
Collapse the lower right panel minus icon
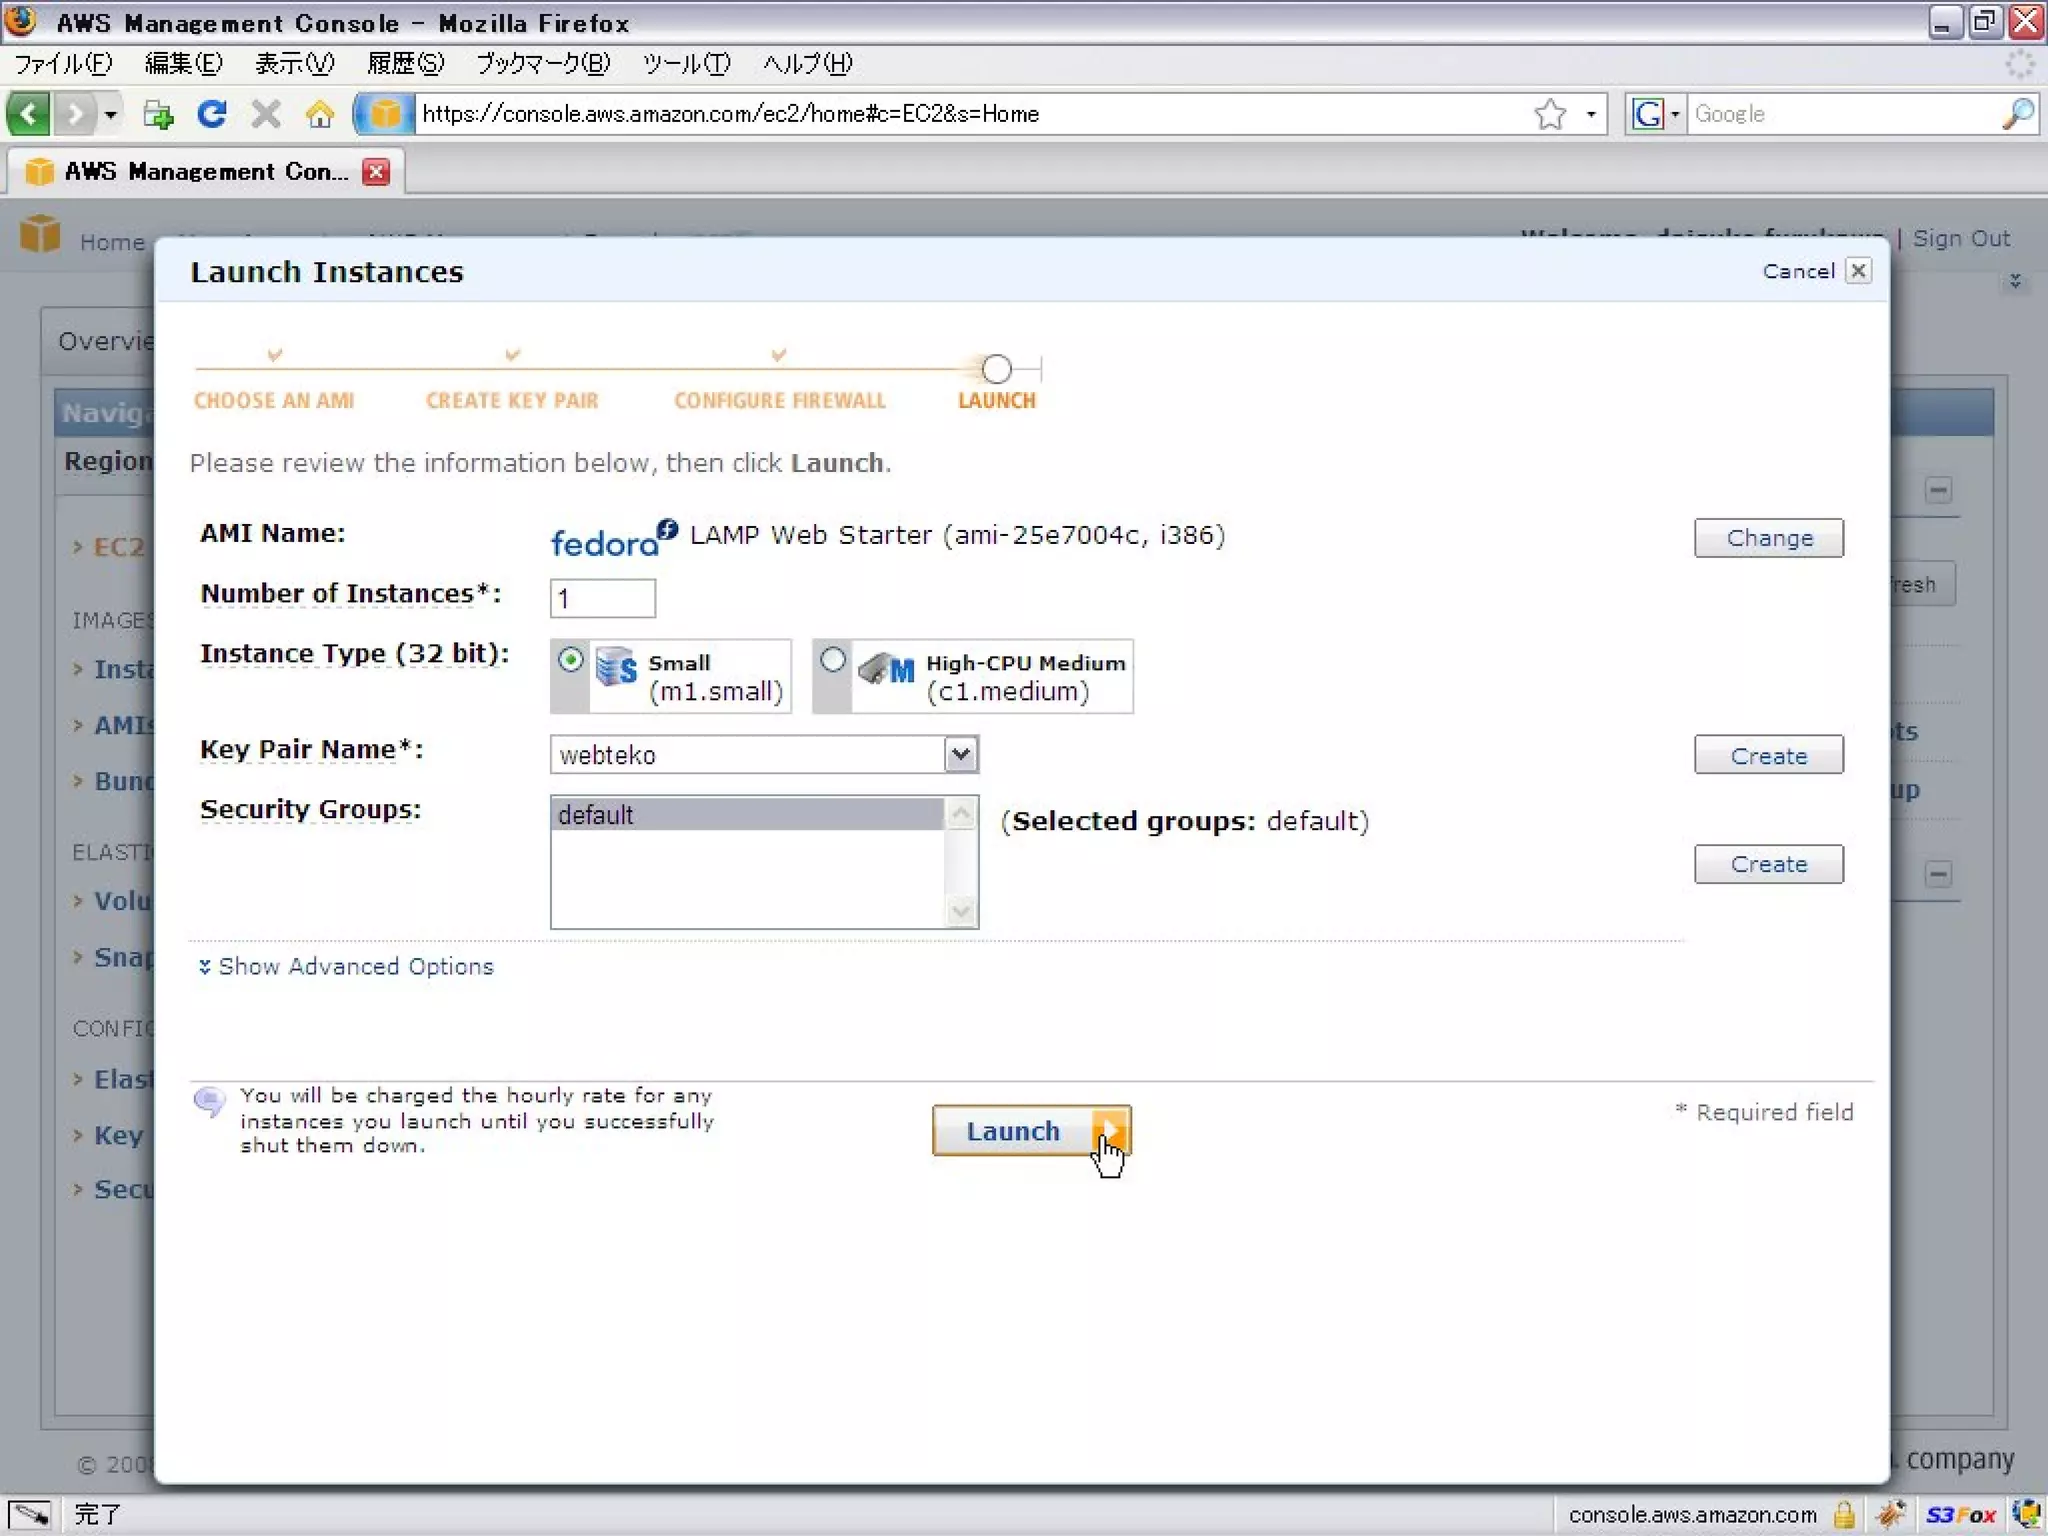(x=1938, y=875)
